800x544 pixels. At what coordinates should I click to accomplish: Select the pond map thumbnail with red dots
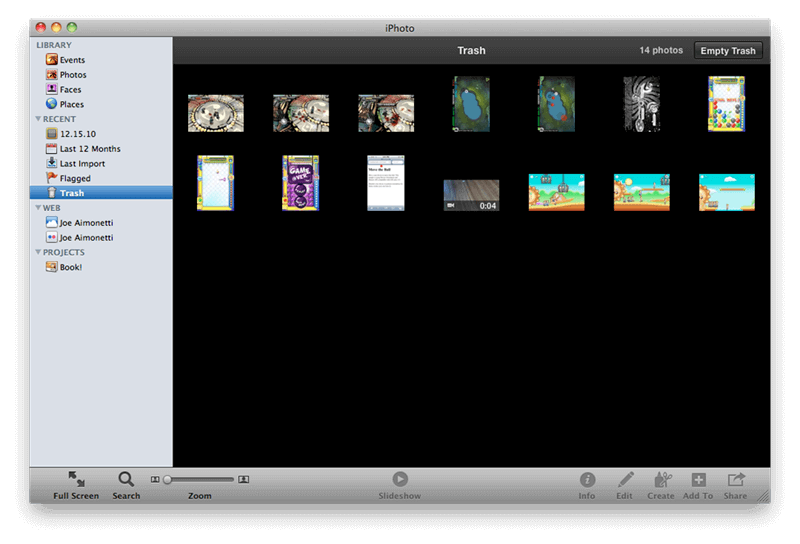pyautogui.click(x=557, y=104)
